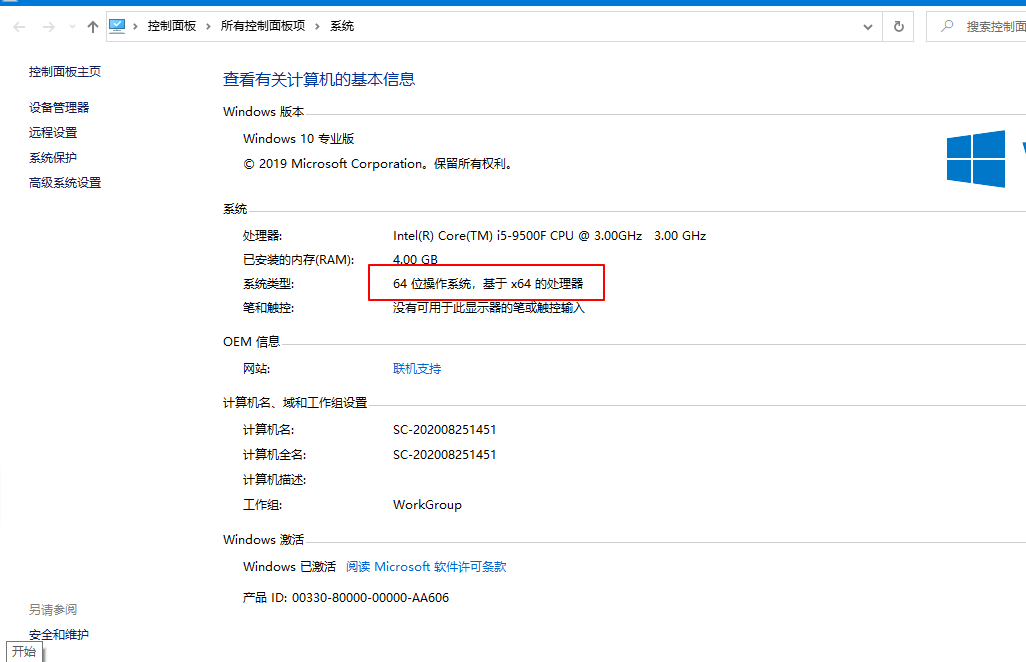Image resolution: width=1026 pixels, height=662 pixels.
Task: Expand the chevron after 控制面板 breadcrumb
Action: coord(208,27)
